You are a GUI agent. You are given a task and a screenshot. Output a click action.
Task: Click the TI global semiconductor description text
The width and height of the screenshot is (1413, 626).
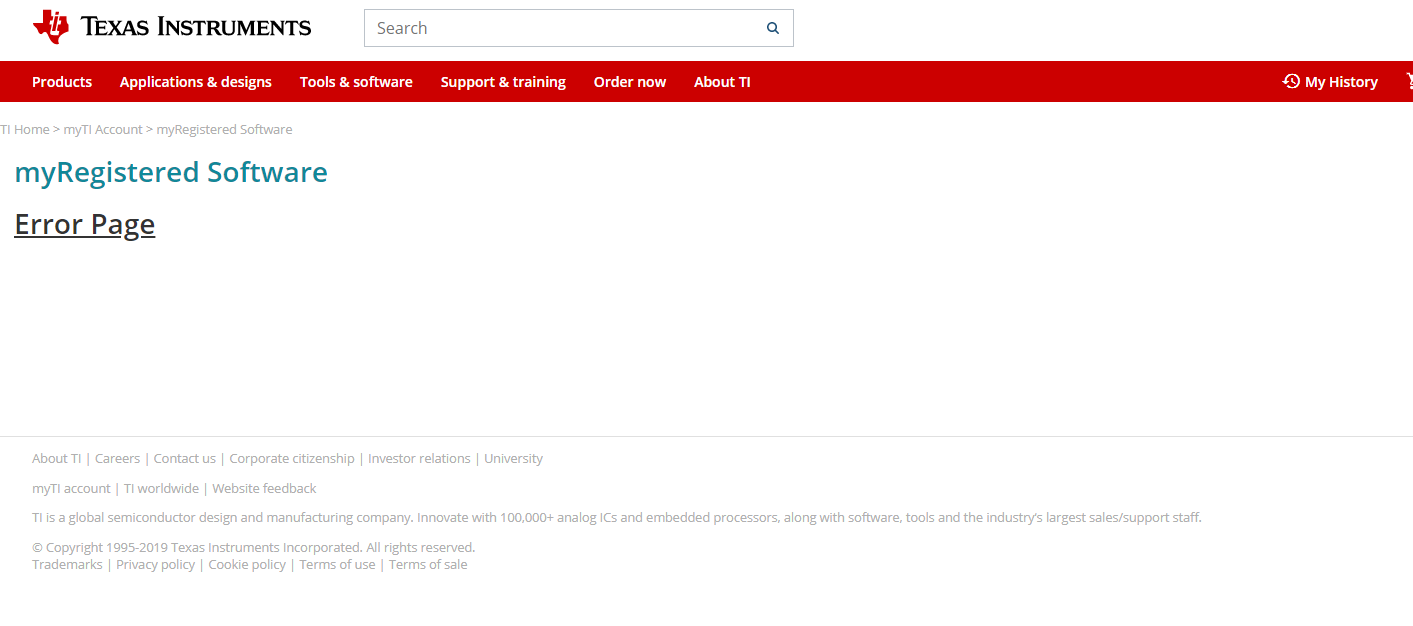pyautogui.click(x=617, y=518)
